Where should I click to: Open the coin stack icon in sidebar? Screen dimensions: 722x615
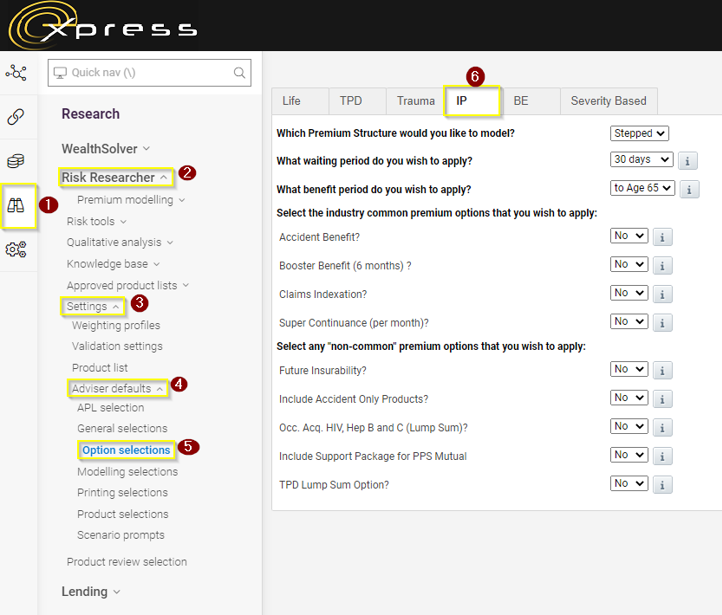pyautogui.click(x=16, y=161)
